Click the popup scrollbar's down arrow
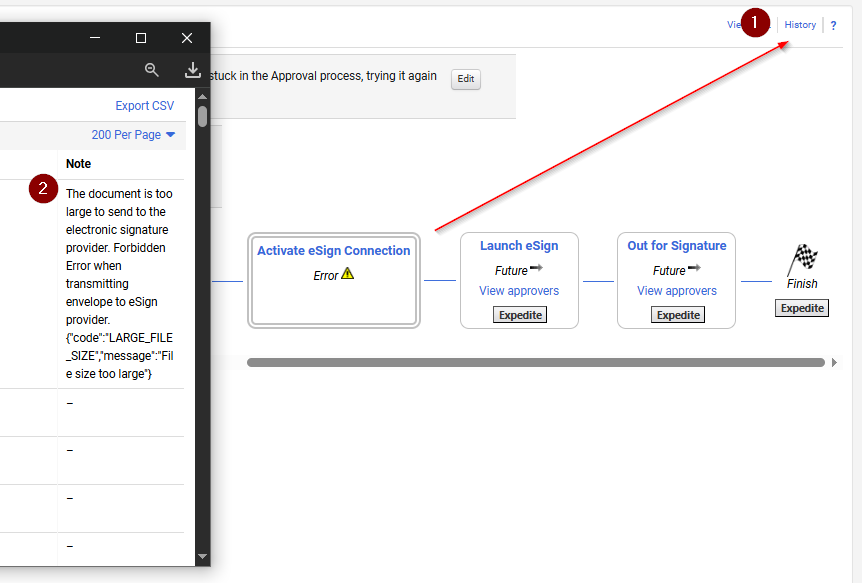This screenshot has width=862, height=583. tap(203, 556)
